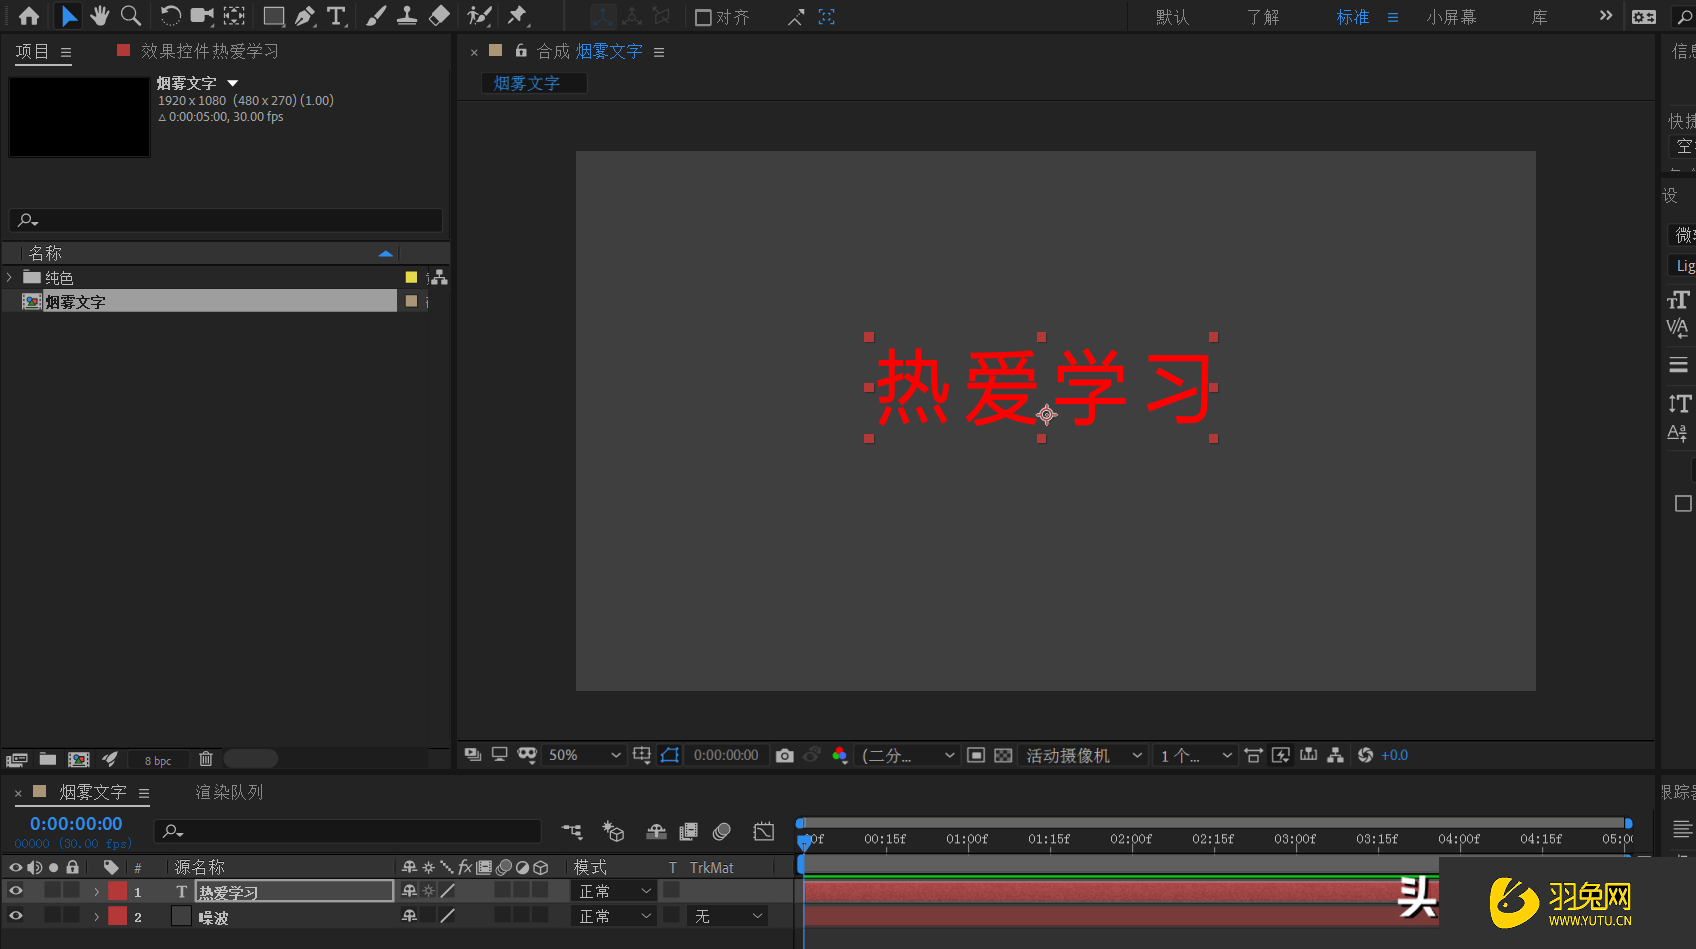
Task: Hide the 噪波 layer eye
Action: [16, 915]
